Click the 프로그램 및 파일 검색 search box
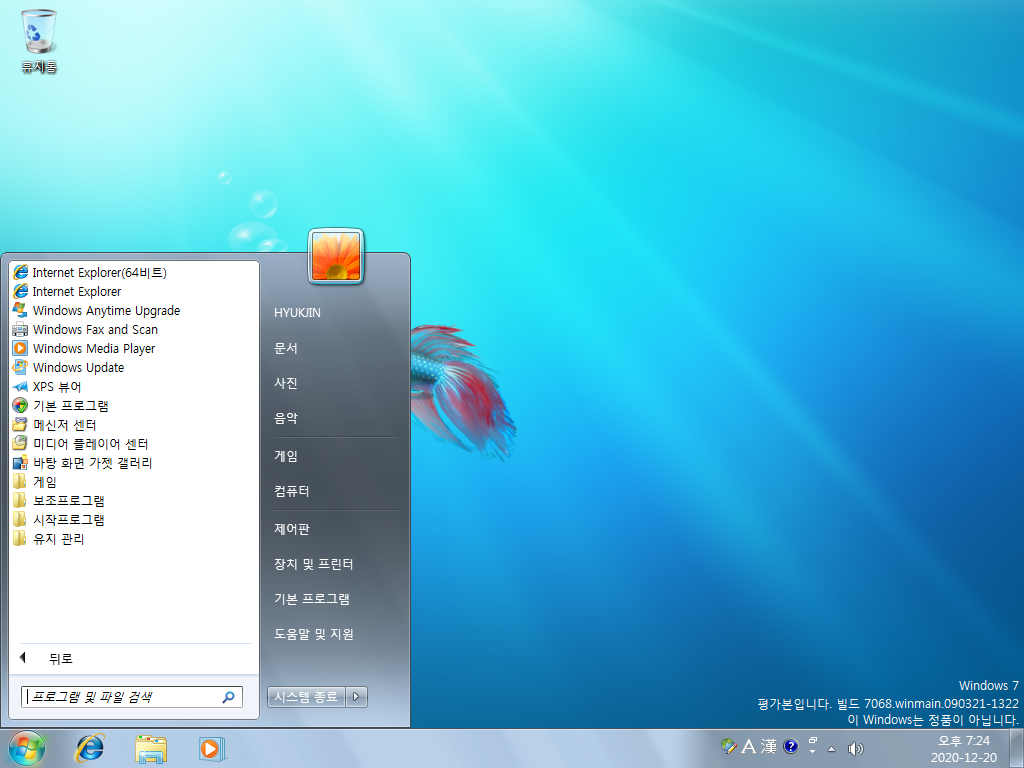The width and height of the screenshot is (1024, 768). (x=131, y=697)
